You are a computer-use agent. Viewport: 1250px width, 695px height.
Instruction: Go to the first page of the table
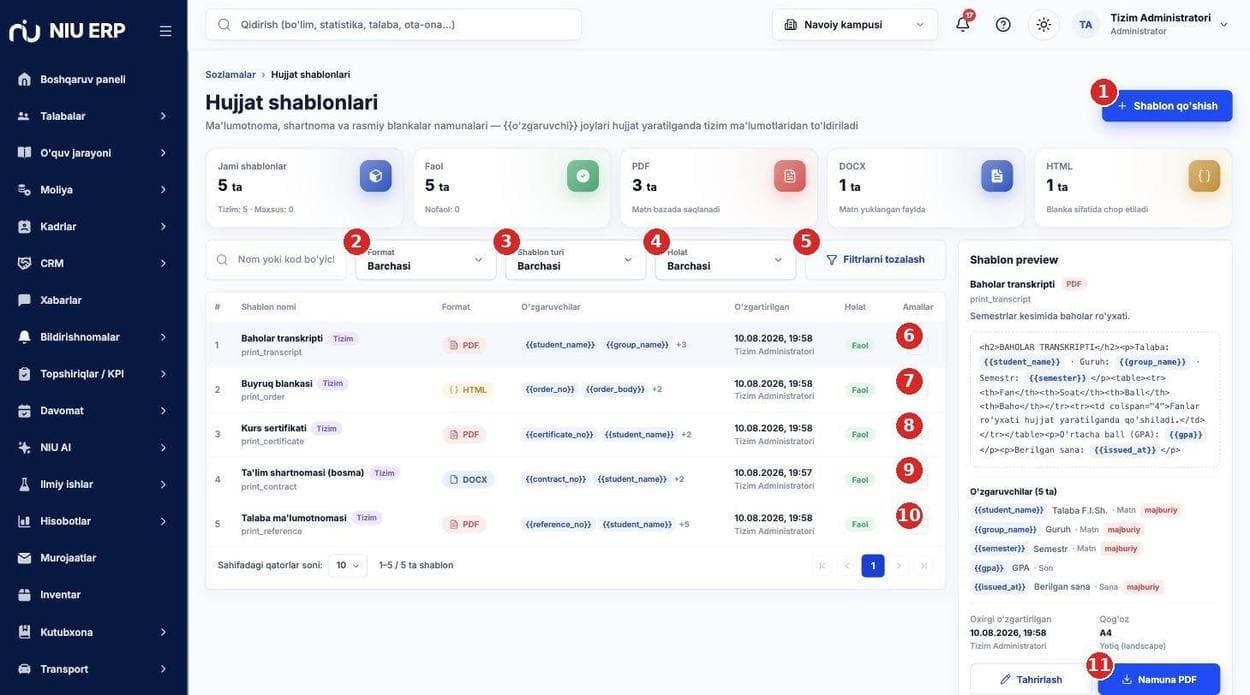pos(822,566)
